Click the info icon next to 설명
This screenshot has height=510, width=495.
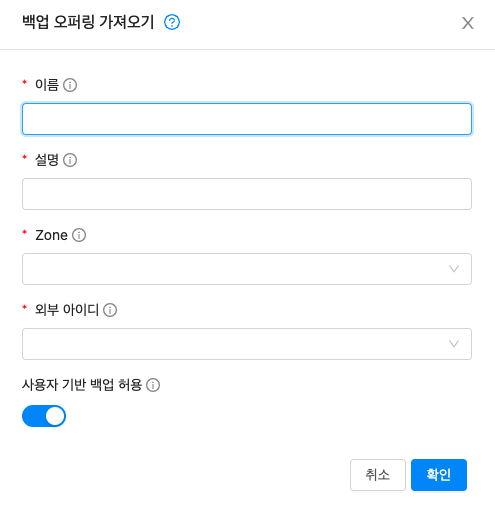pyautogui.click(x=70, y=160)
